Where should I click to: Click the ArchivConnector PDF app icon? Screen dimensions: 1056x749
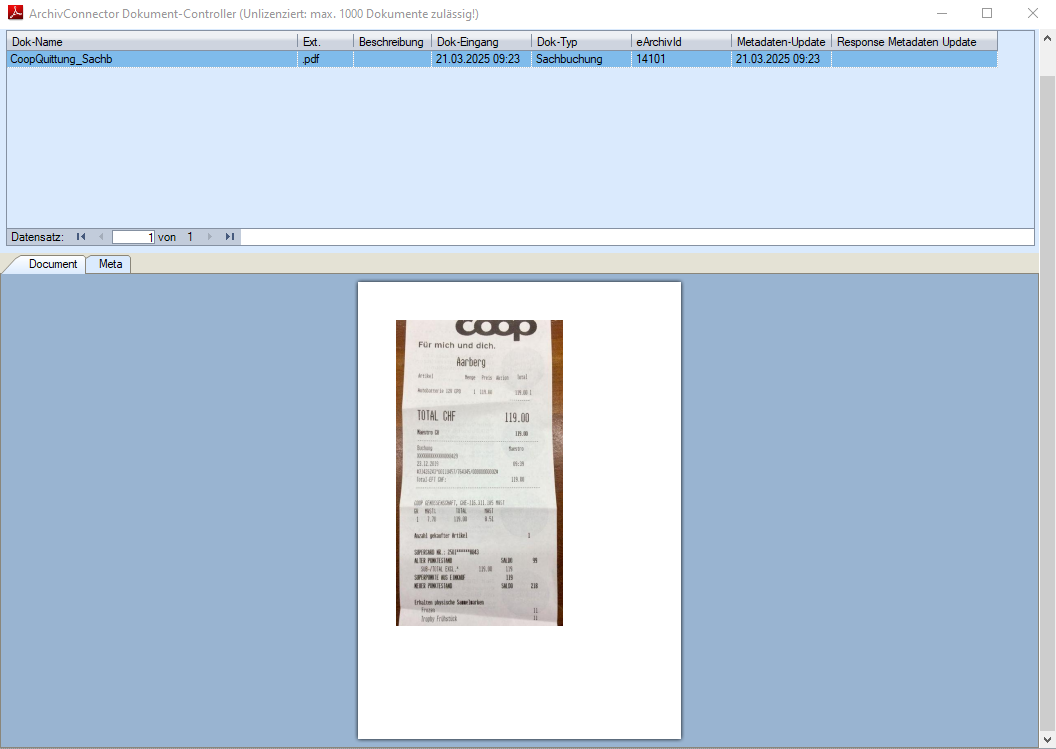click(x=15, y=13)
